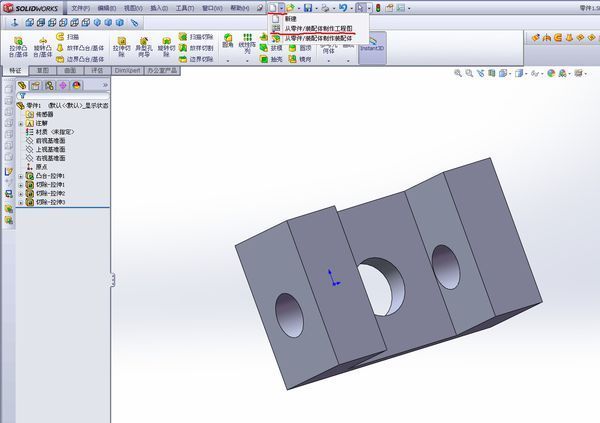The height and width of the screenshot is (423, 600).
Task: Select the Shell (抽壳) tool
Action: pyautogui.click(x=271, y=59)
